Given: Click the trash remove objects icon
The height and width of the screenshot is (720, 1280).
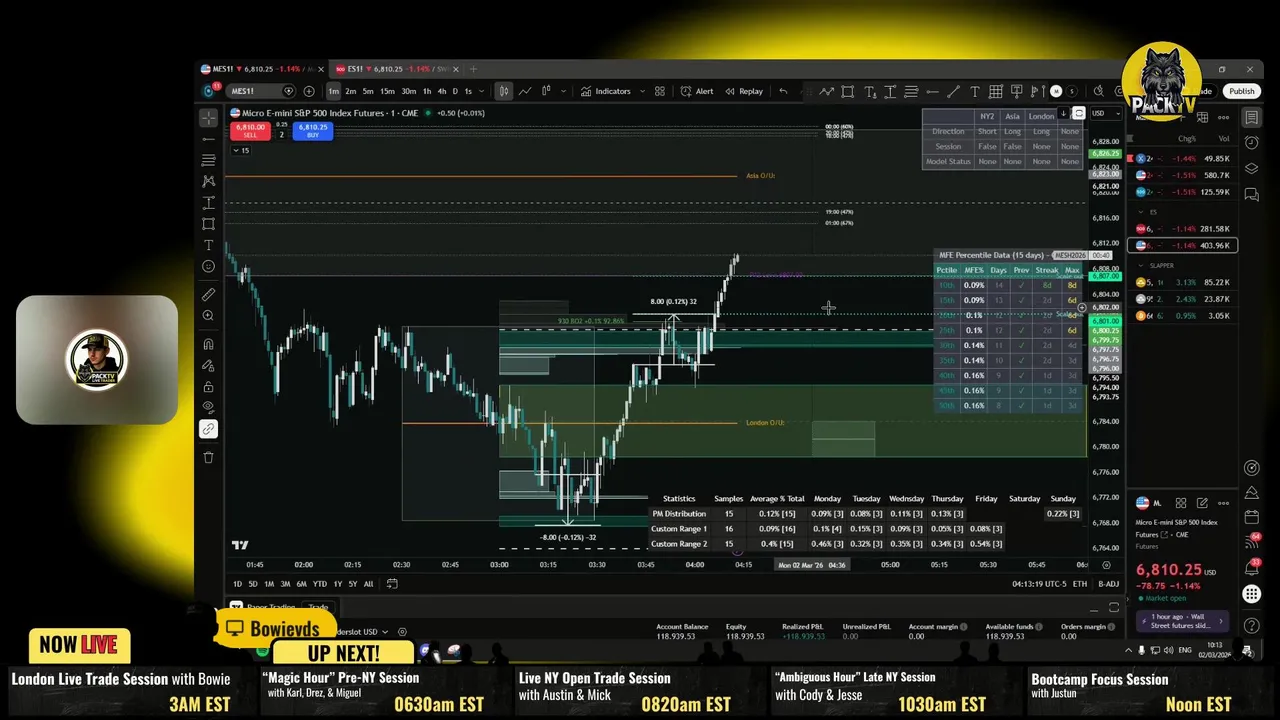Looking at the screenshot, I should (x=208, y=457).
